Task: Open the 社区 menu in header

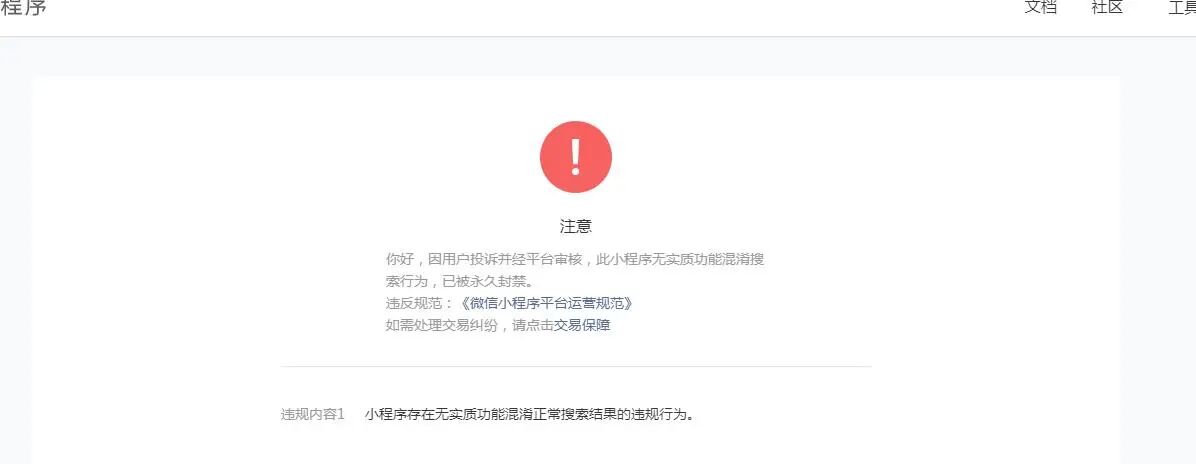Action: 1108,7
